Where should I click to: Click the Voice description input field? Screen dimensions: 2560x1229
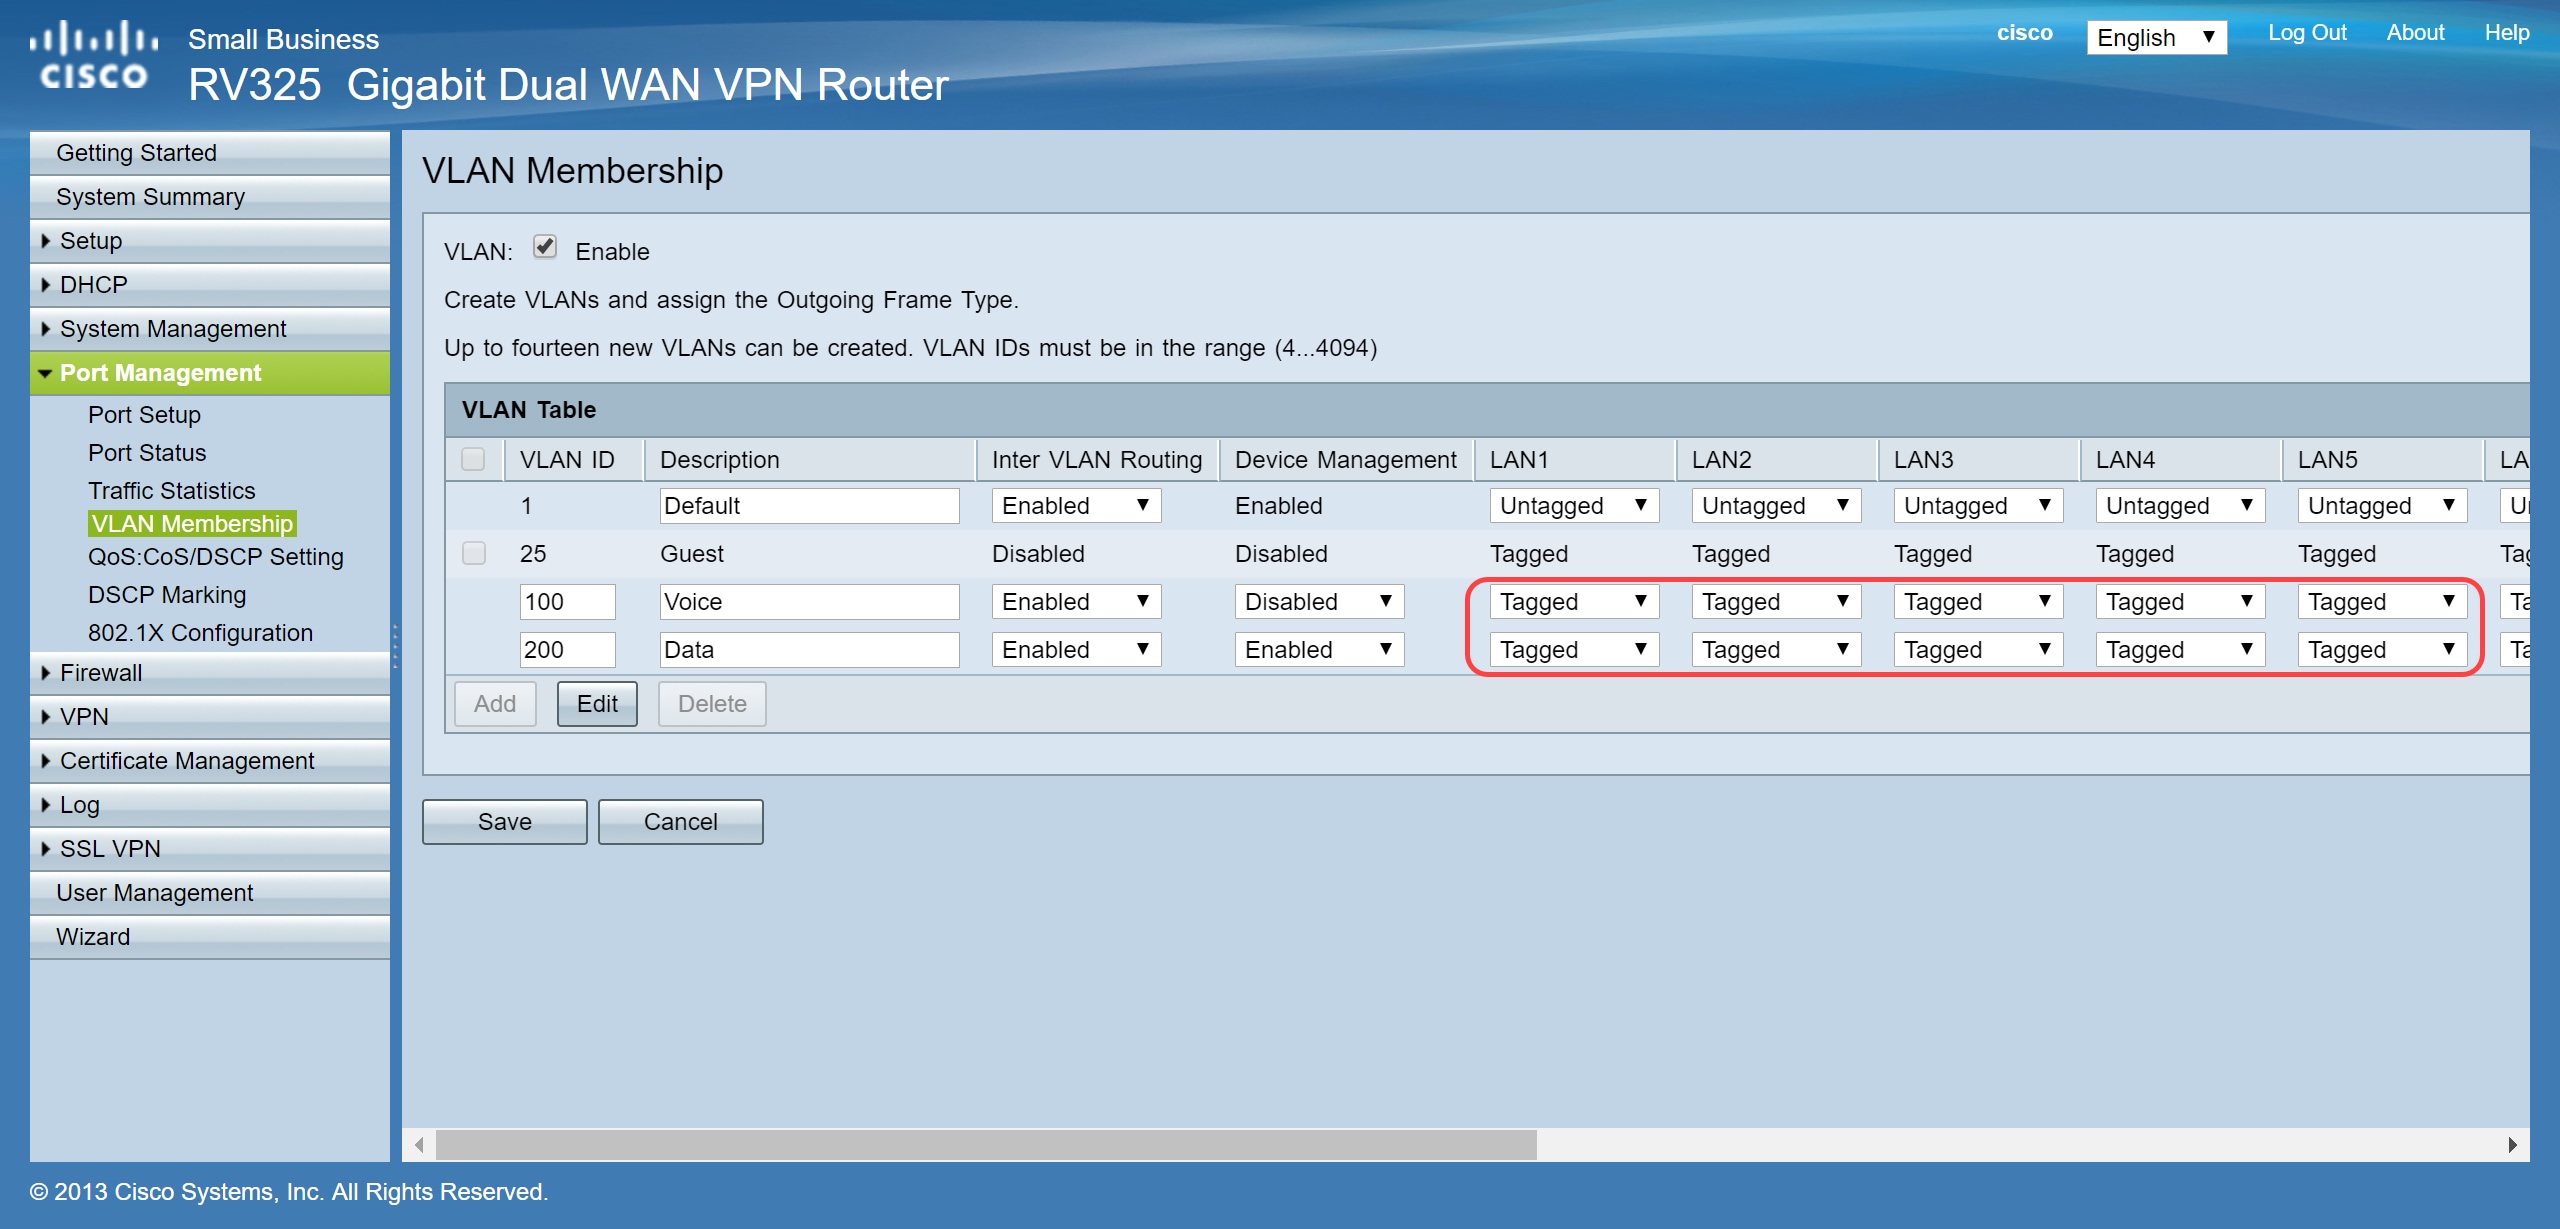point(808,601)
